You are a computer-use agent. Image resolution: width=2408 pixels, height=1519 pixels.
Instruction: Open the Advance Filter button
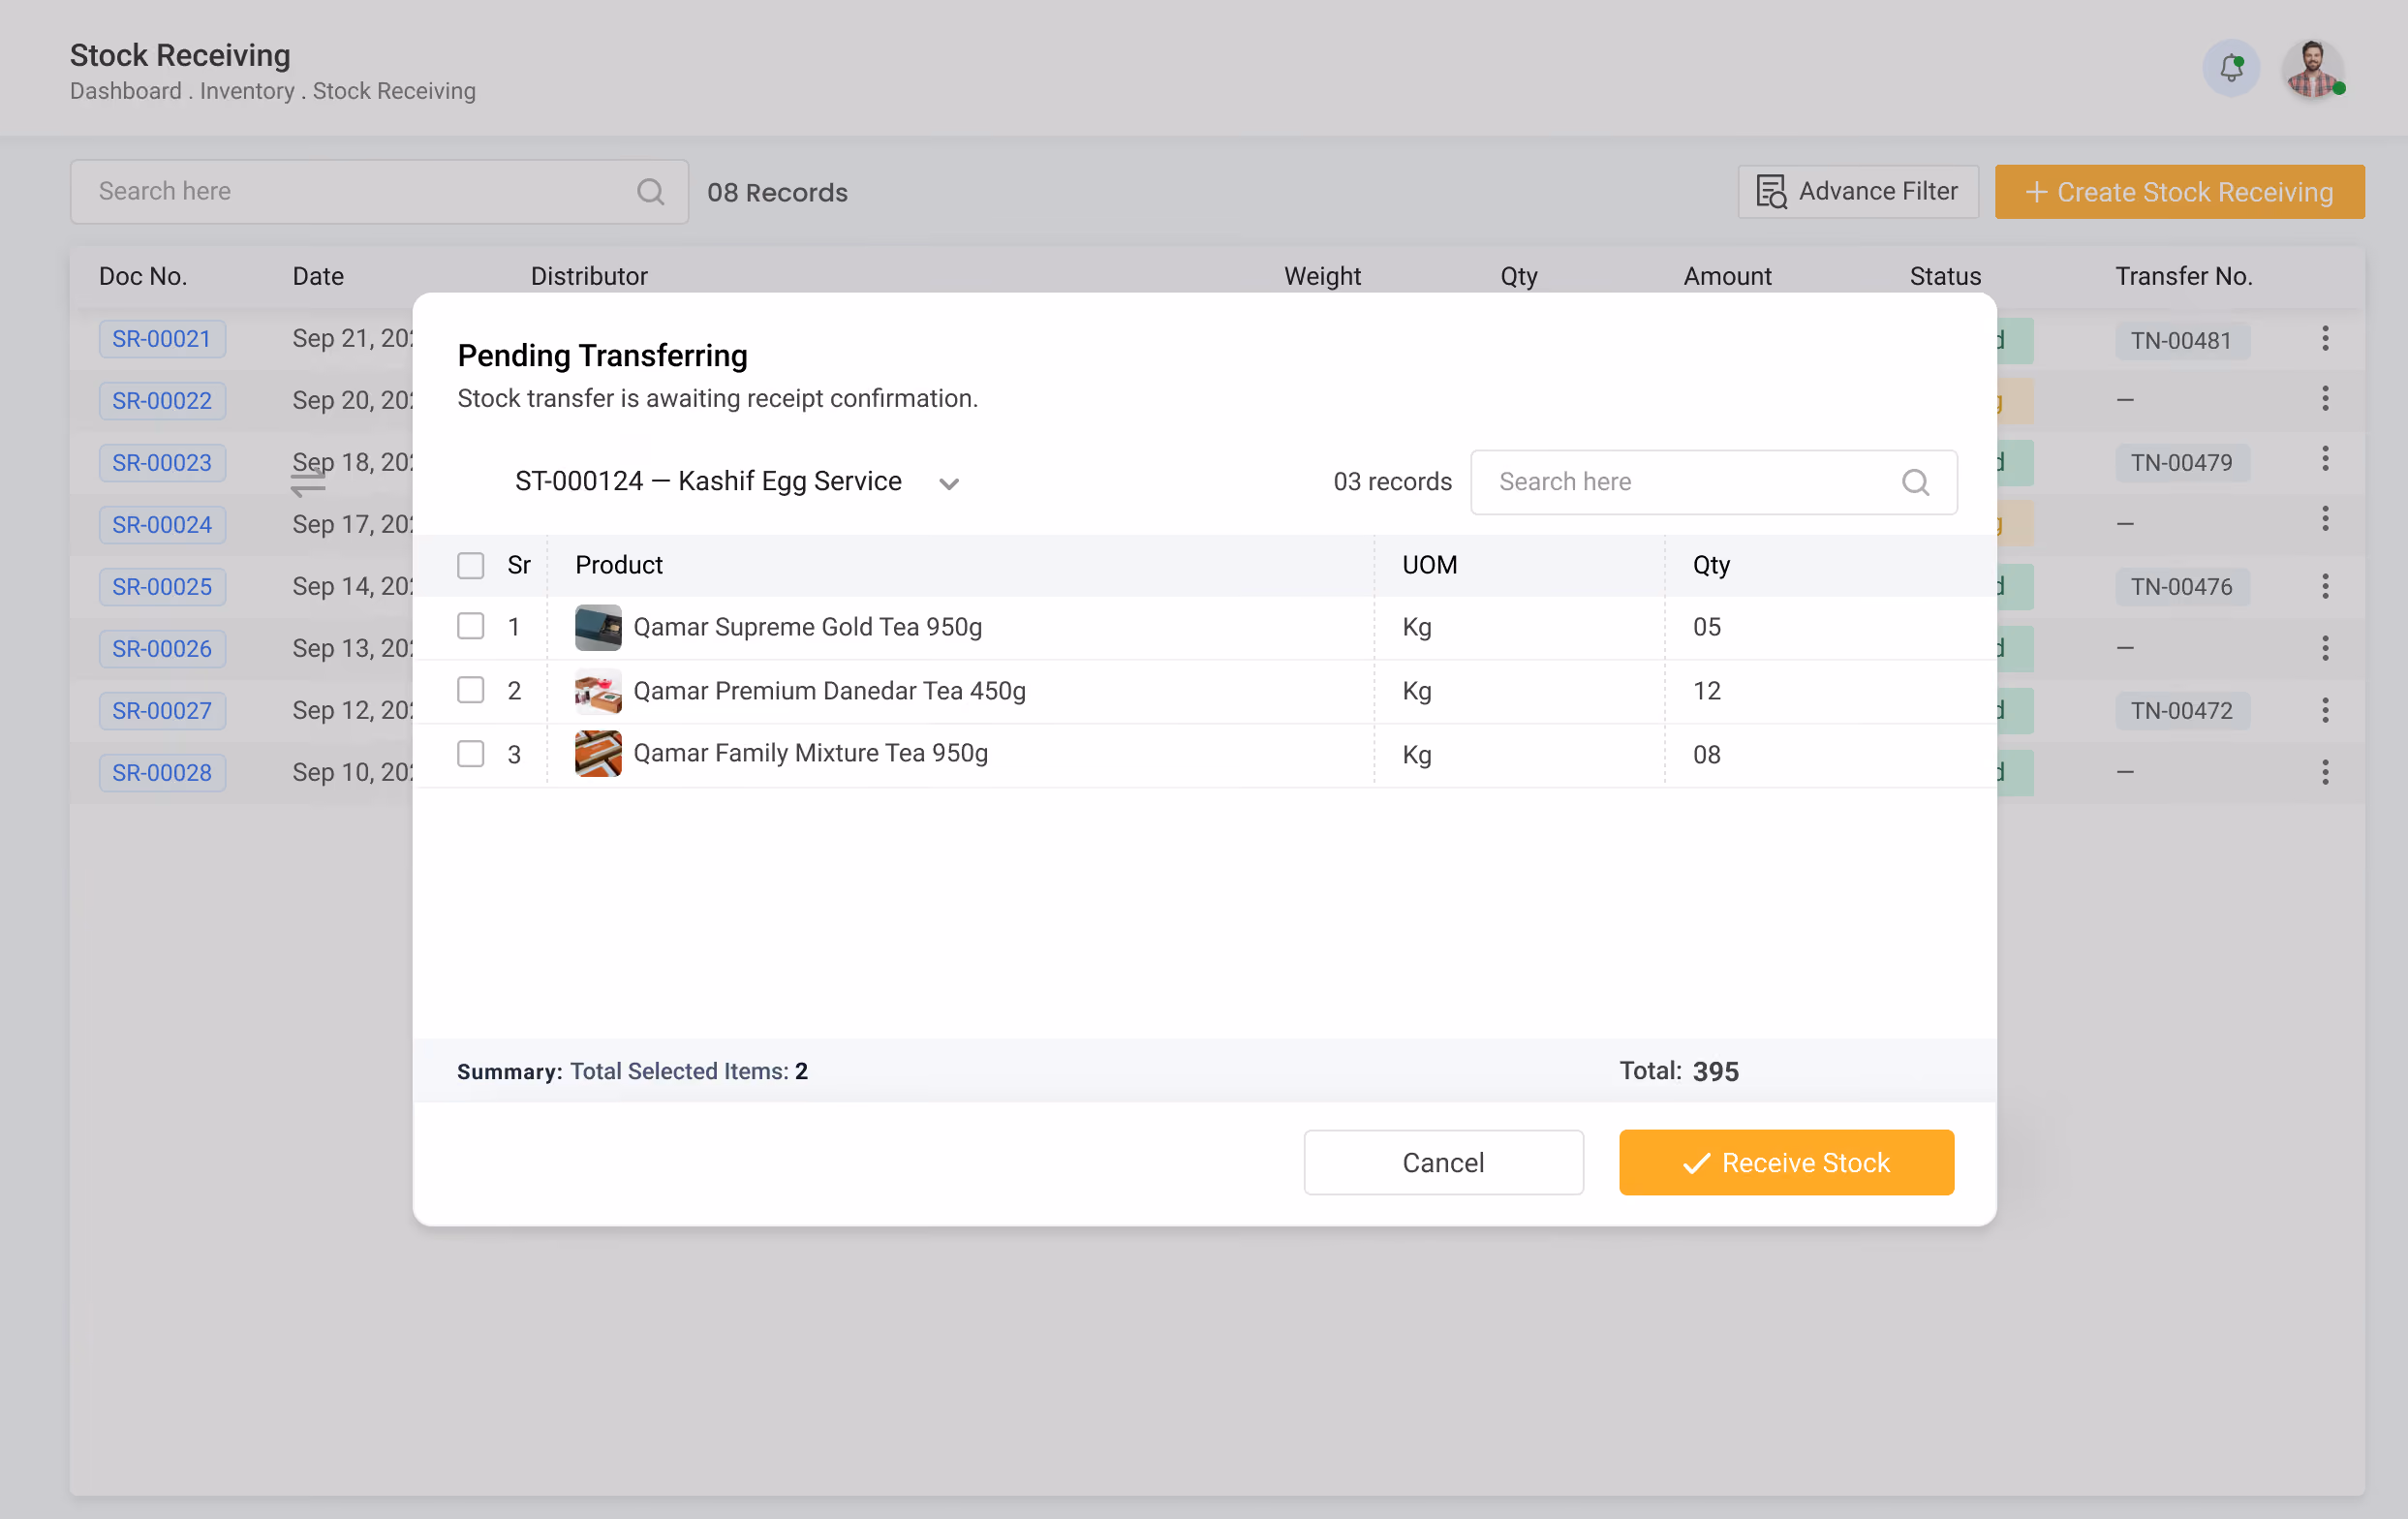click(x=1858, y=192)
